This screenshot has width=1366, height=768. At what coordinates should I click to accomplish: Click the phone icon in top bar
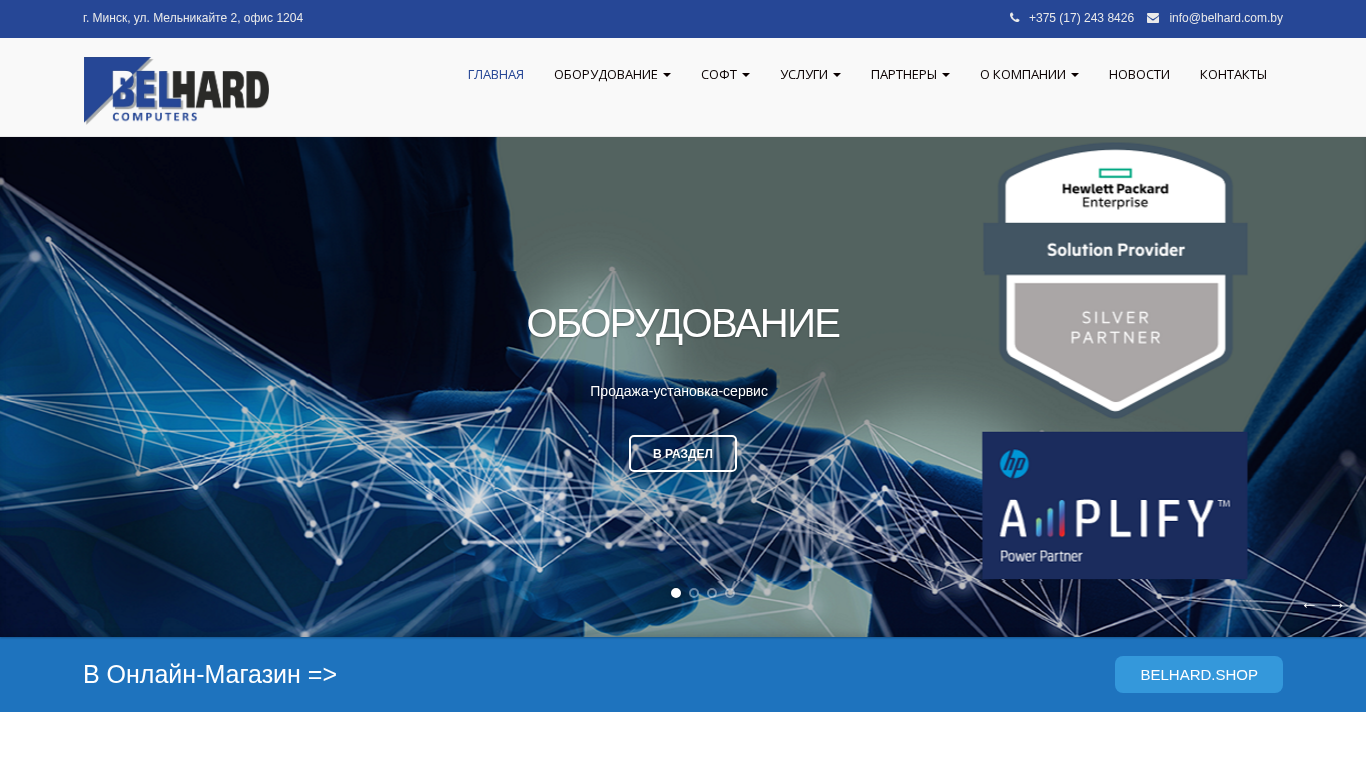(1014, 18)
